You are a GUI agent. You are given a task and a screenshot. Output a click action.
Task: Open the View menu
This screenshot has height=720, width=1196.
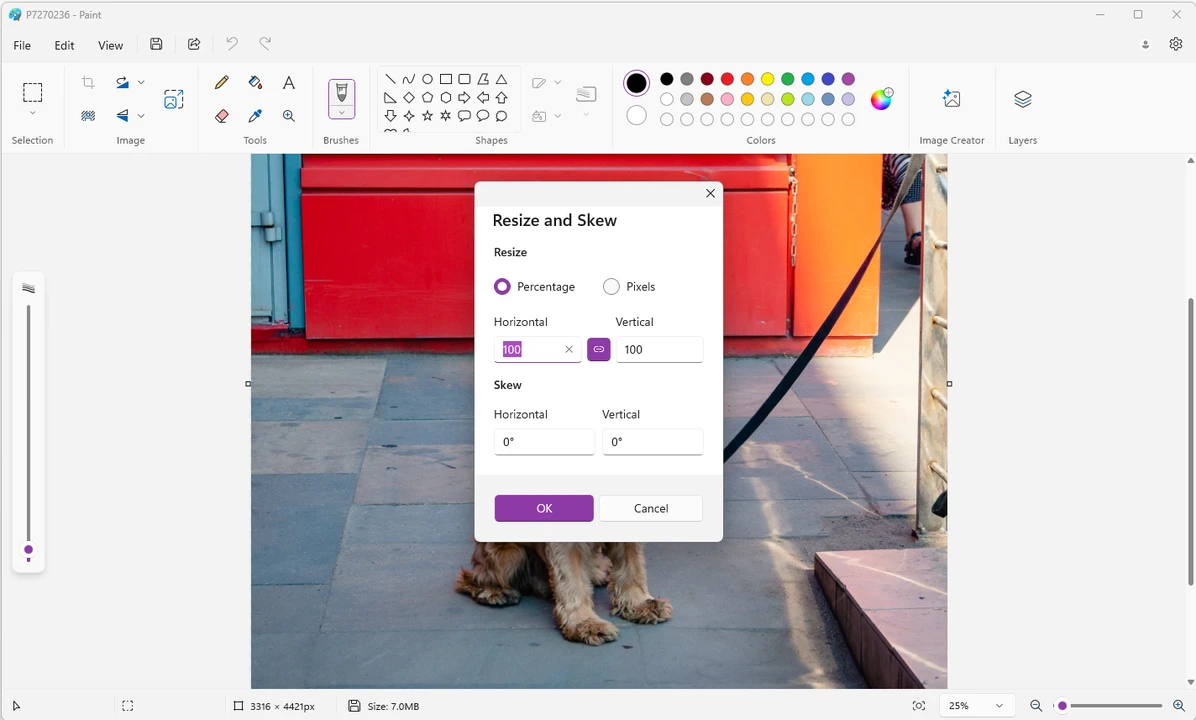click(x=110, y=45)
